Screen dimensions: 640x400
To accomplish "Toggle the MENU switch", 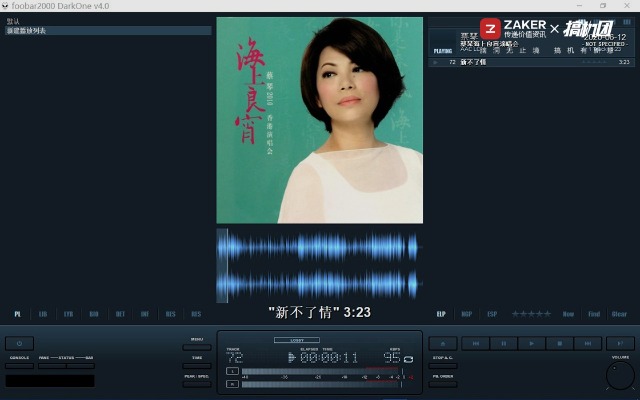I will pyautogui.click(x=197, y=347).
